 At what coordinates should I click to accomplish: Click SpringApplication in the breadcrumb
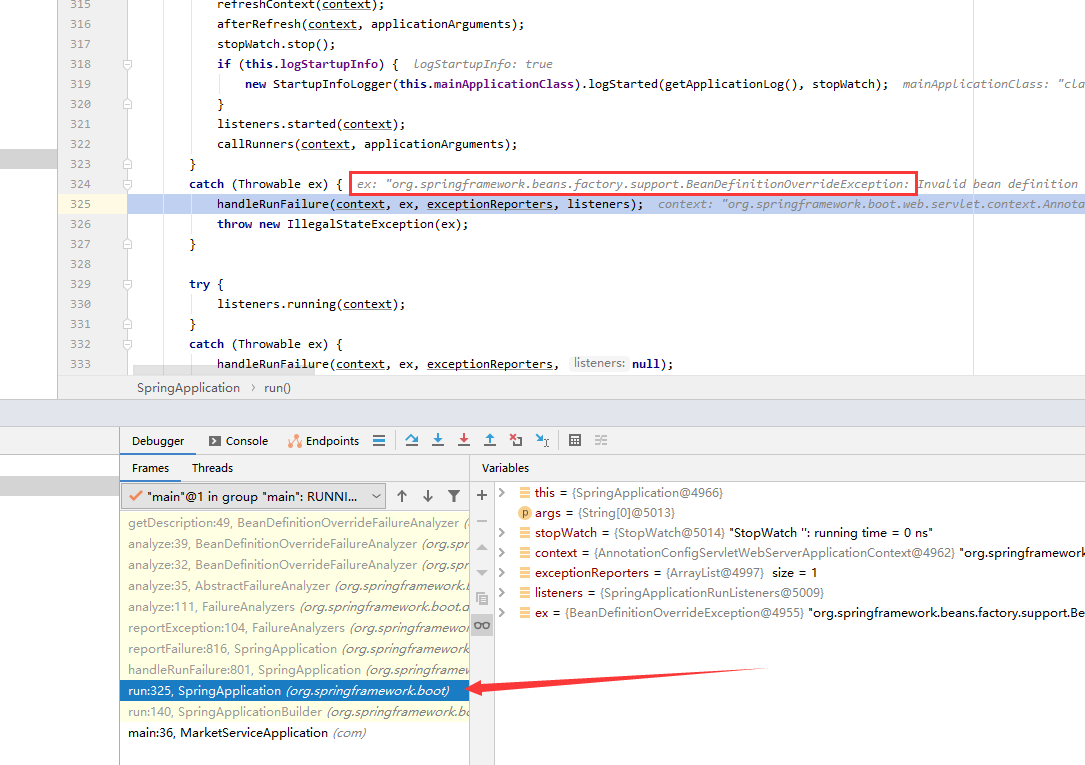coord(188,388)
